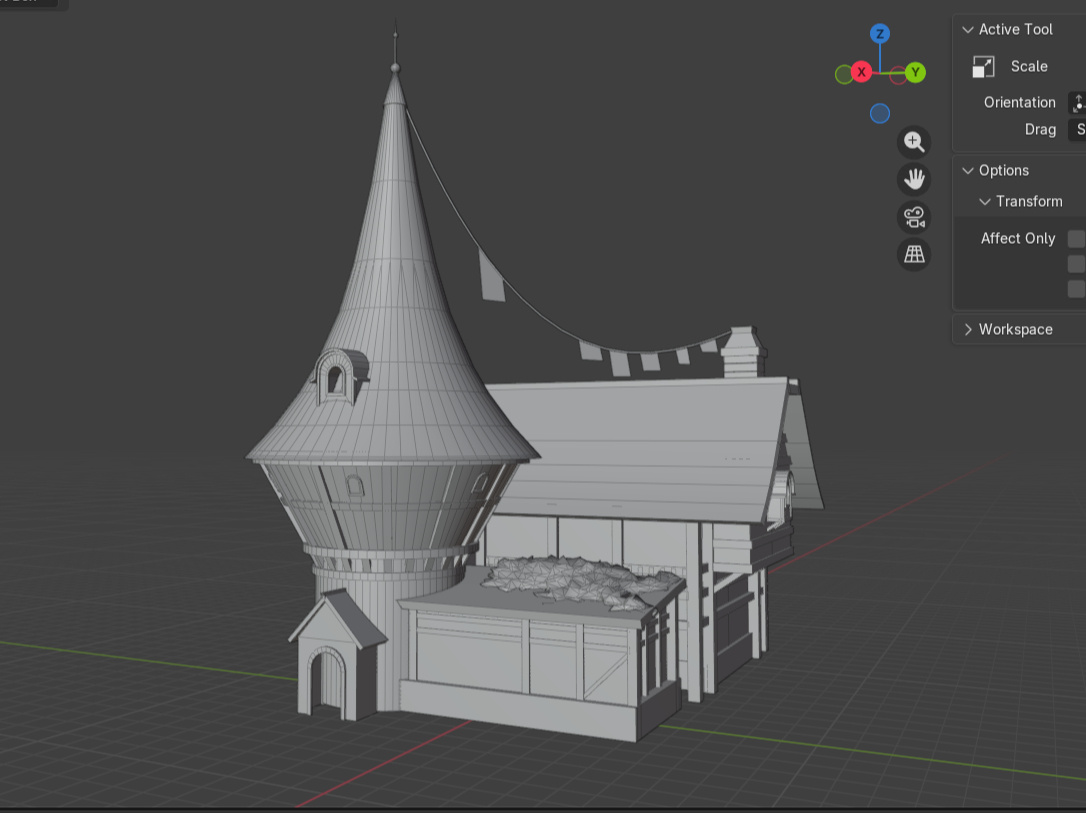
Task: Select the chimney on the house model
Action: tap(743, 352)
